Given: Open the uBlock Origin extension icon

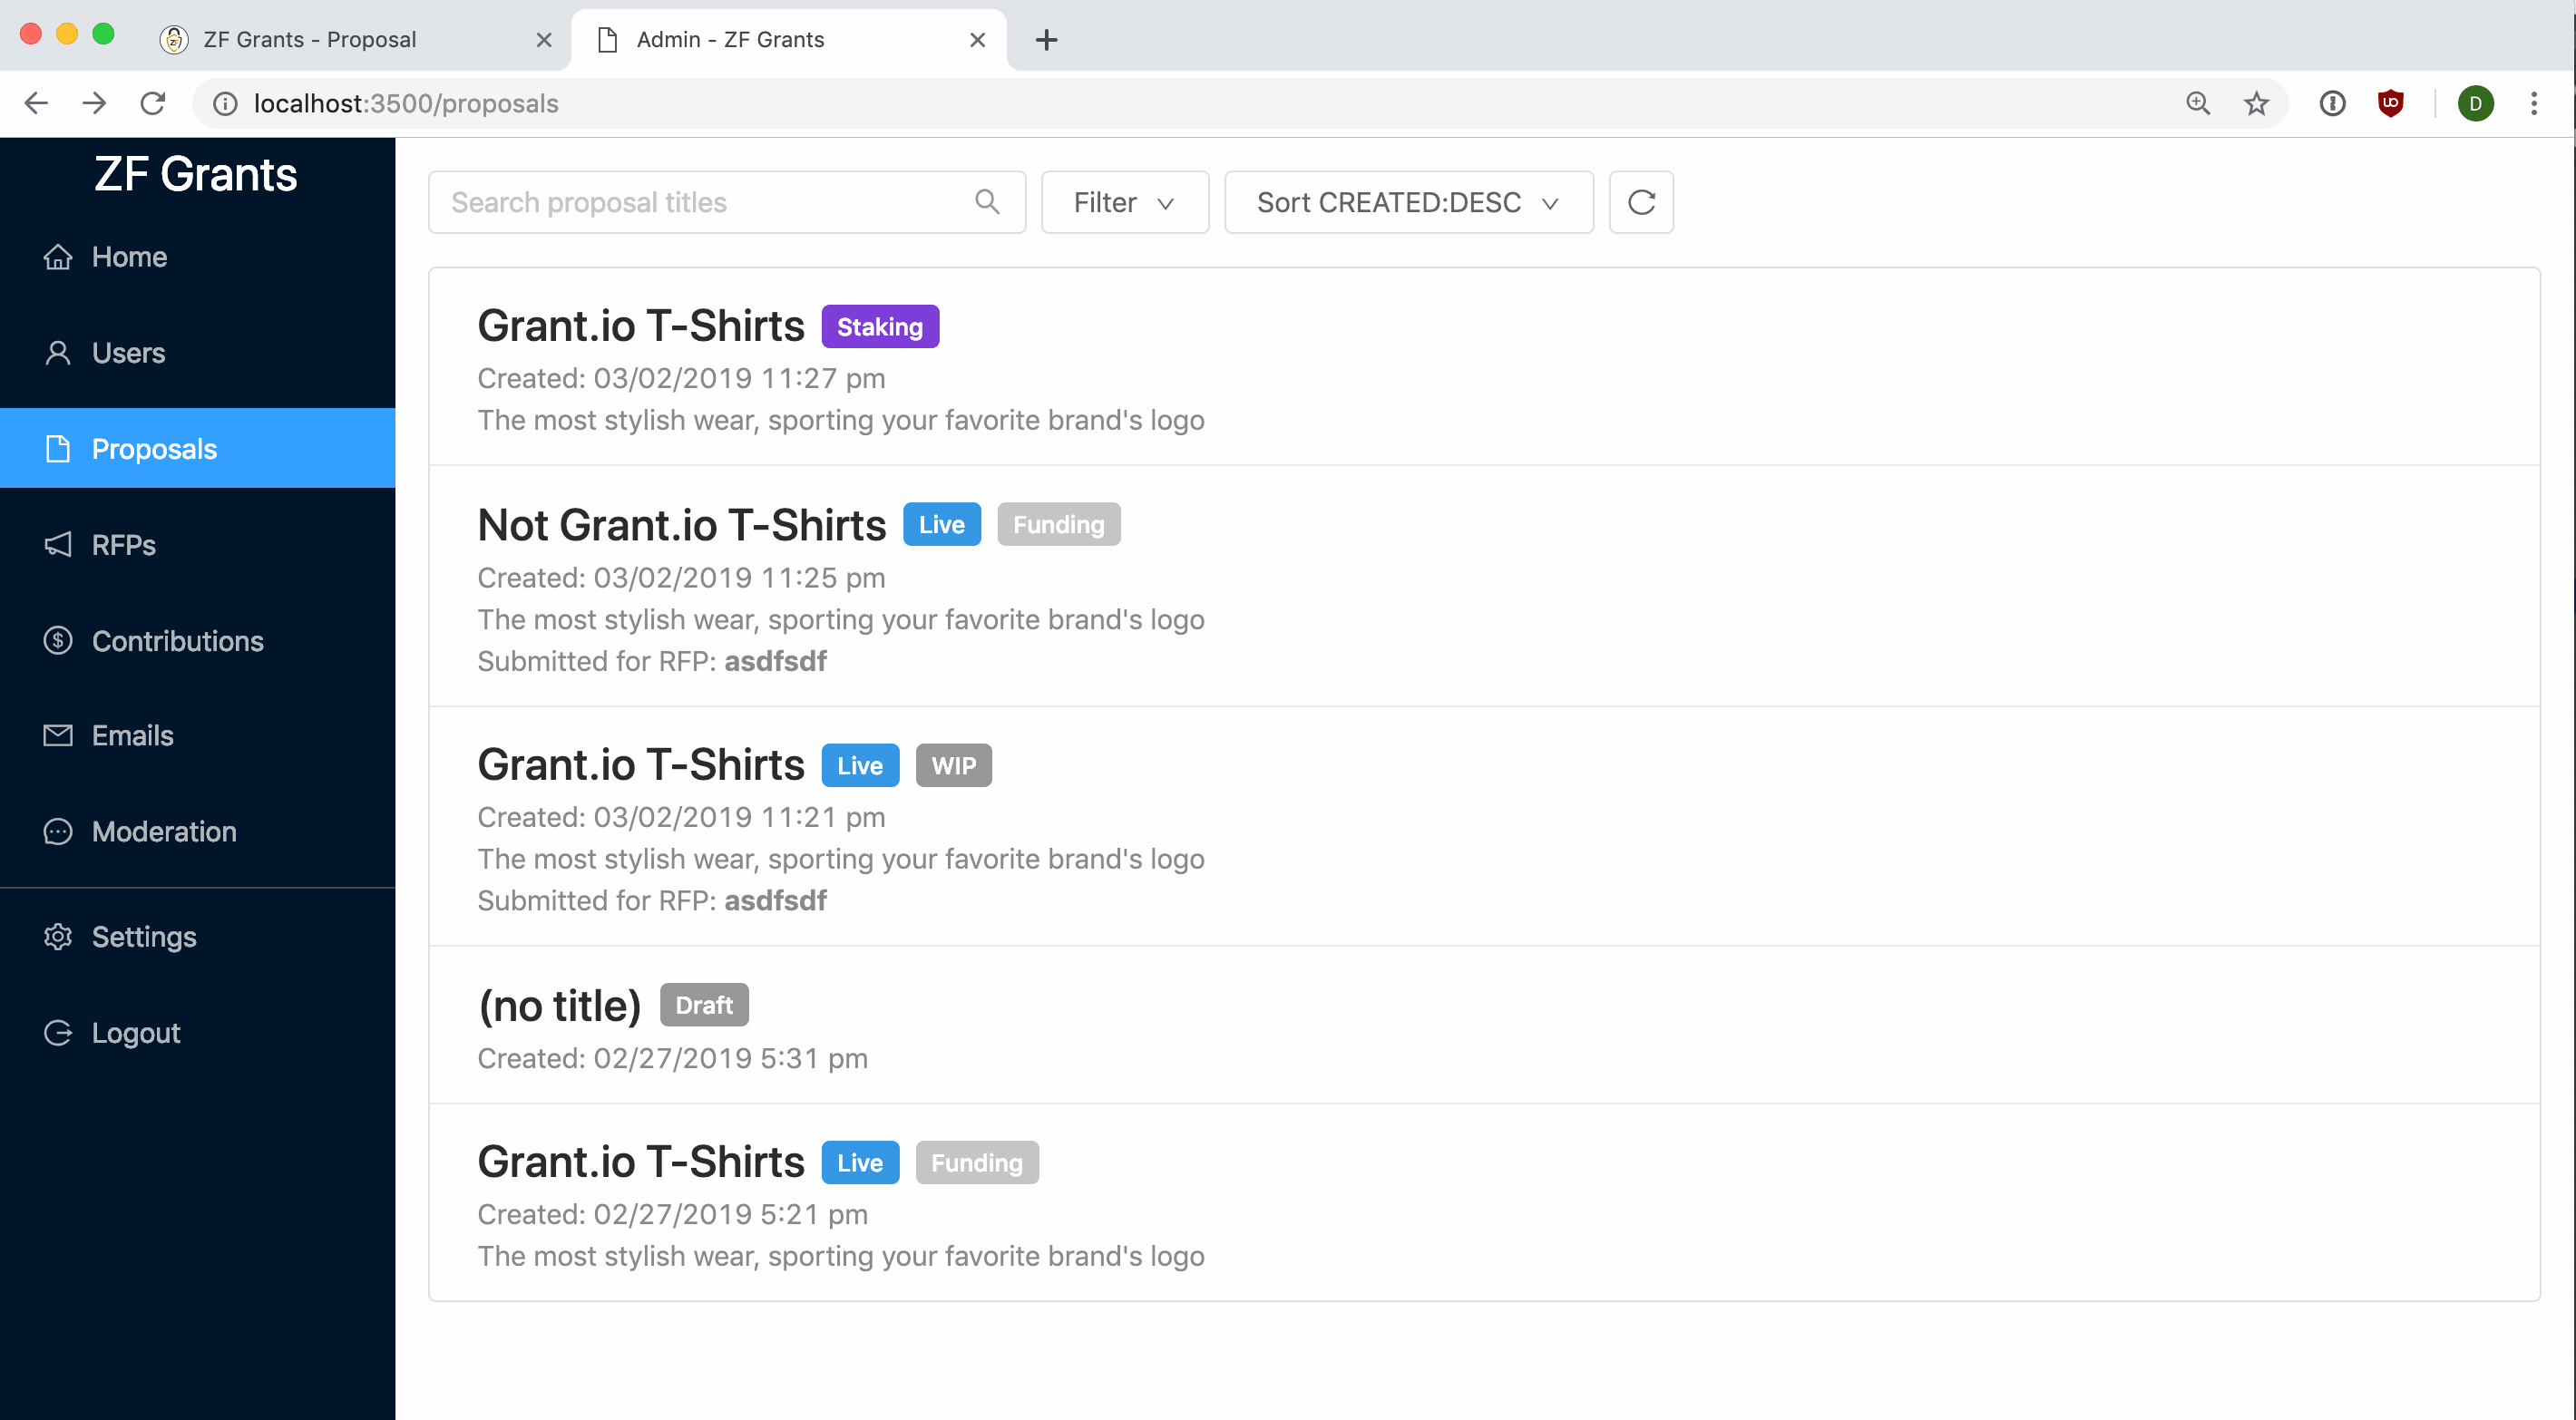Looking at the screenshot, I should click(2390, 103).
